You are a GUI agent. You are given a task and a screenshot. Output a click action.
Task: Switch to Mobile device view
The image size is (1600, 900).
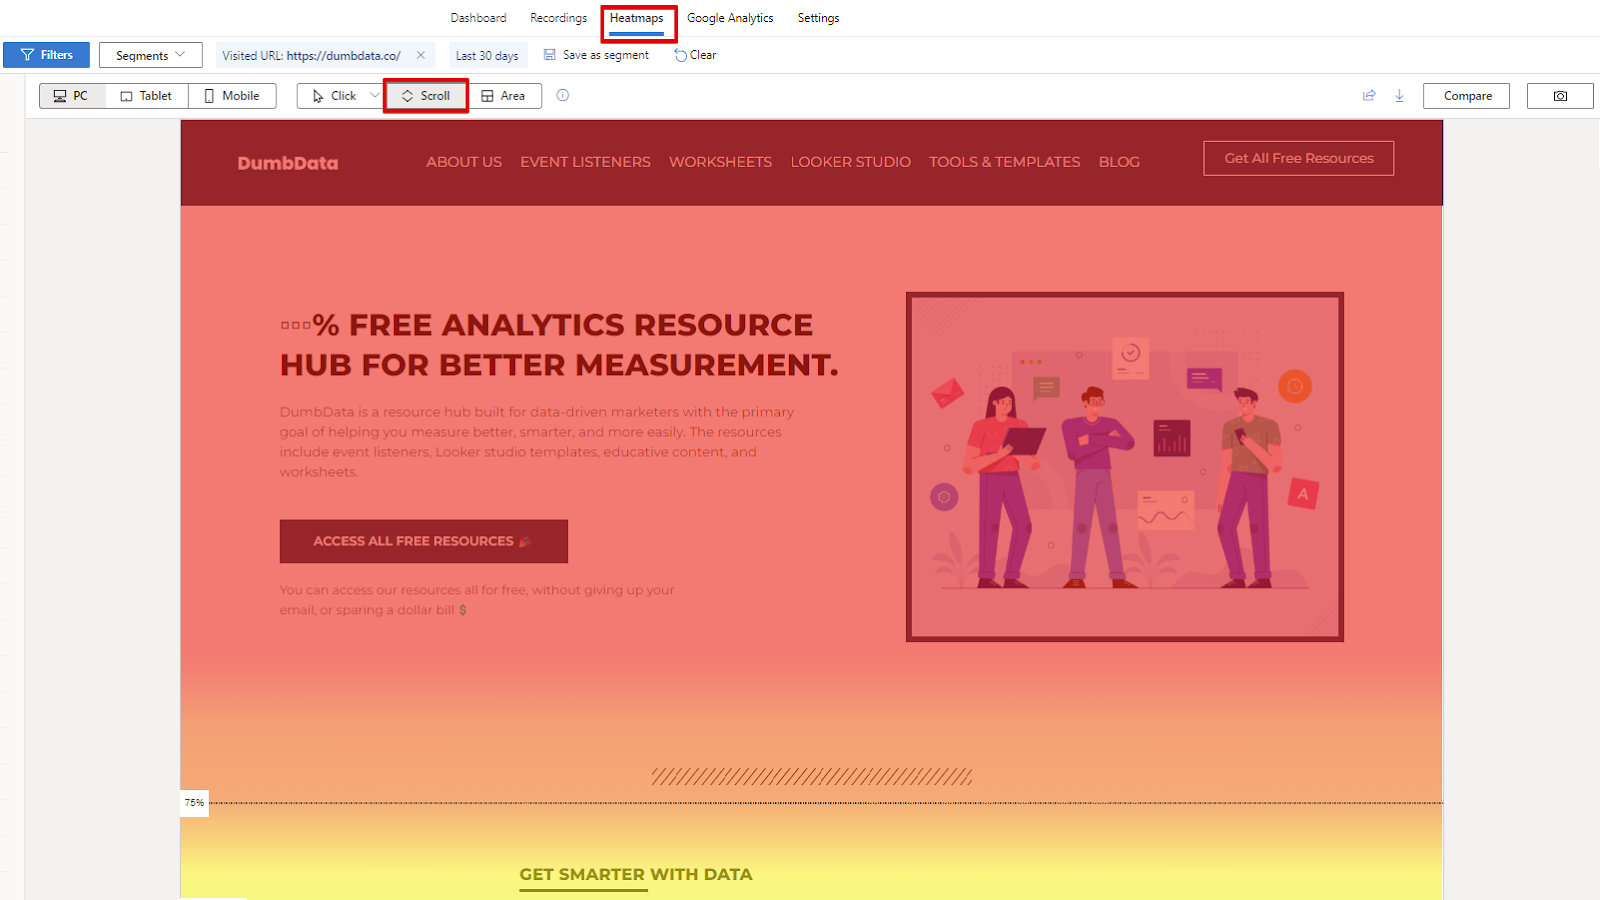coord(232,96)
